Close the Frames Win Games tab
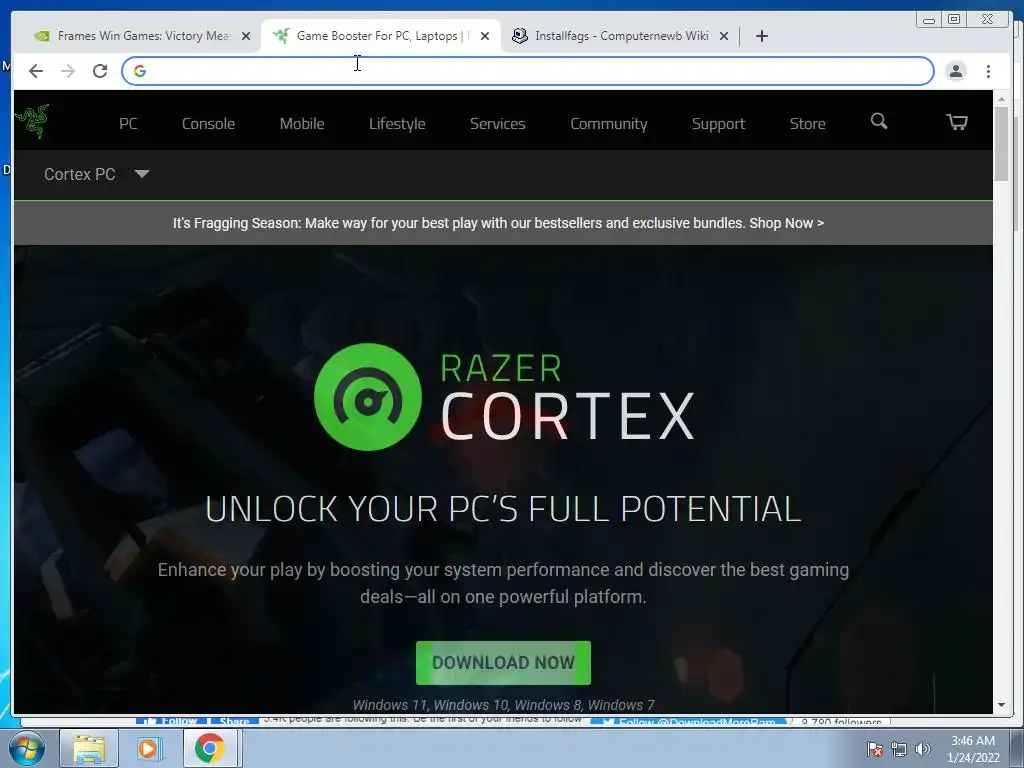 [x=246, y=36]
